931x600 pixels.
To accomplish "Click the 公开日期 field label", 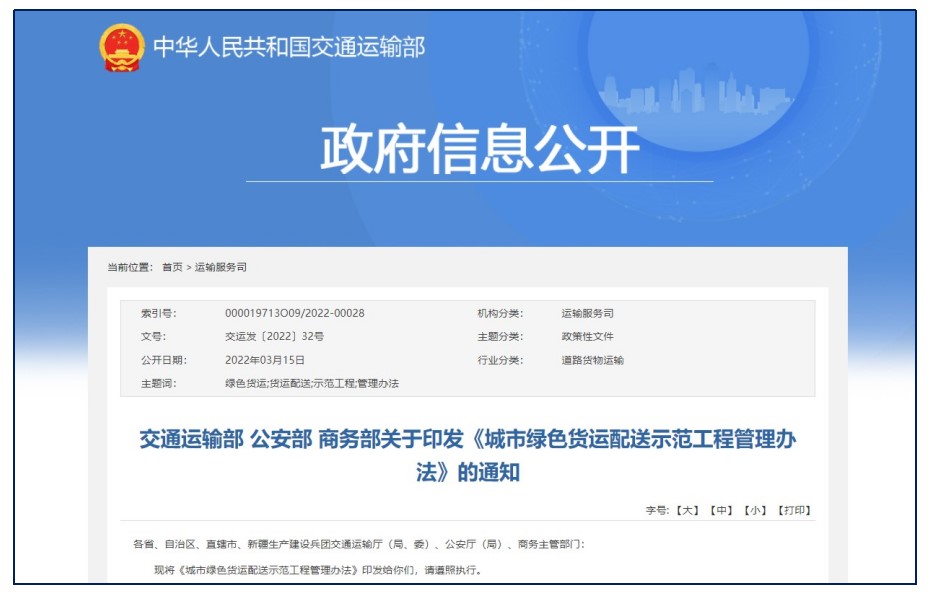I will coord(164,360).
